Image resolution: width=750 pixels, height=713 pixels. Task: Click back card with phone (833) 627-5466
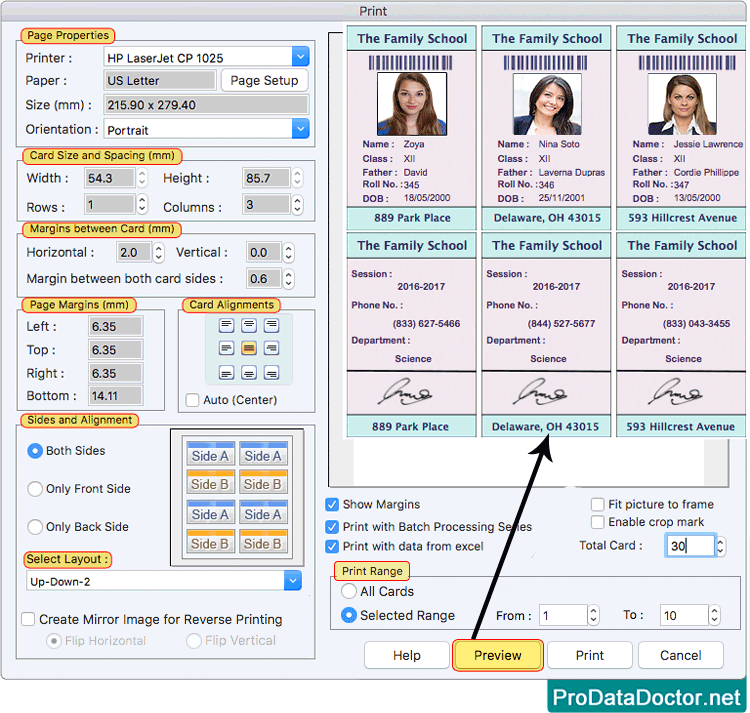click(412, 335)
